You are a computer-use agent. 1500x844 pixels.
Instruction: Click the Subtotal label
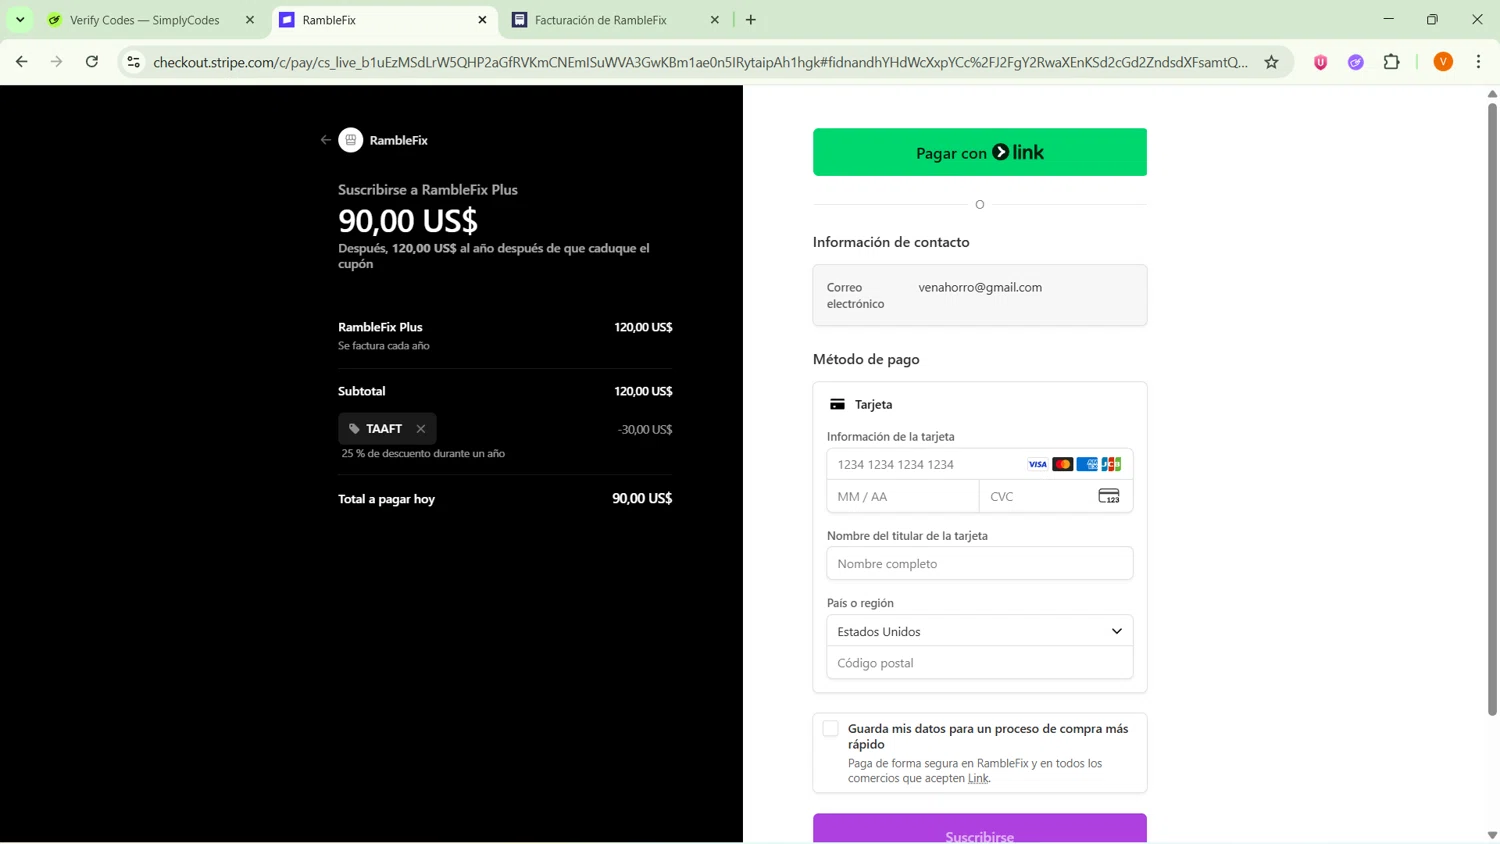pyautogui.click(x=361, y=391)
